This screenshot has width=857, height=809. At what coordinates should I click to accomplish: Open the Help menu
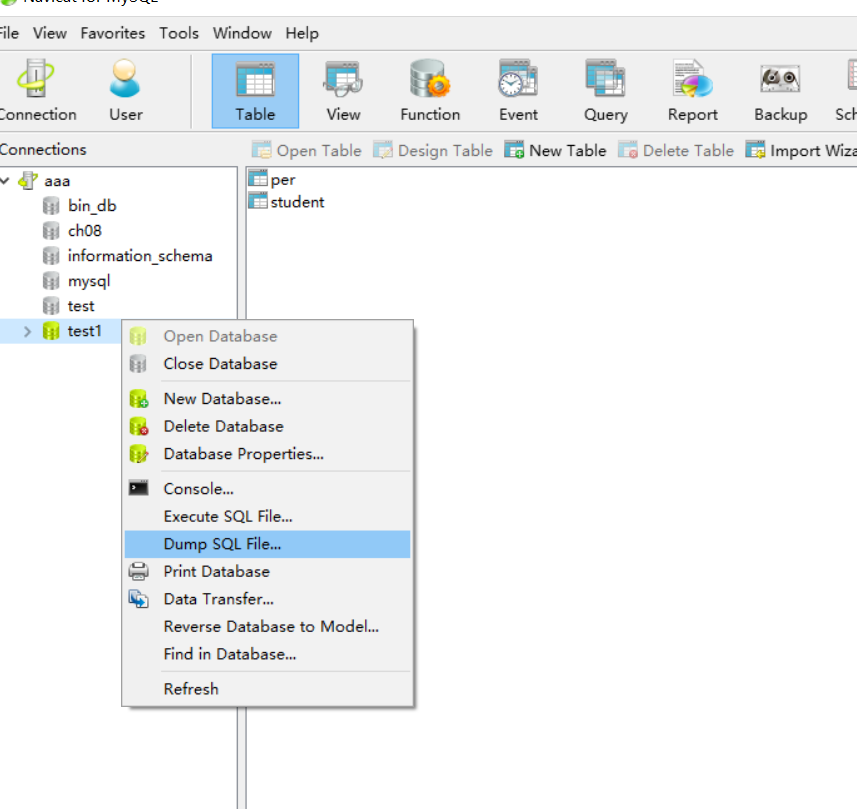302,33
